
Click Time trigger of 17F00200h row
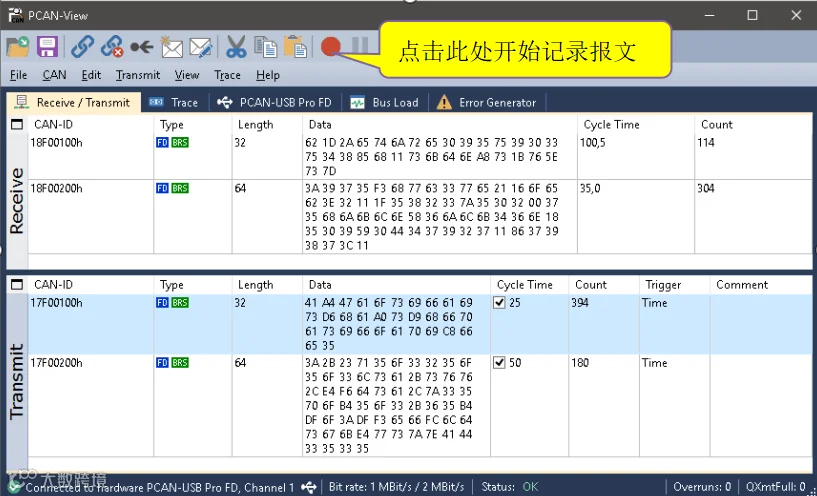654,363
